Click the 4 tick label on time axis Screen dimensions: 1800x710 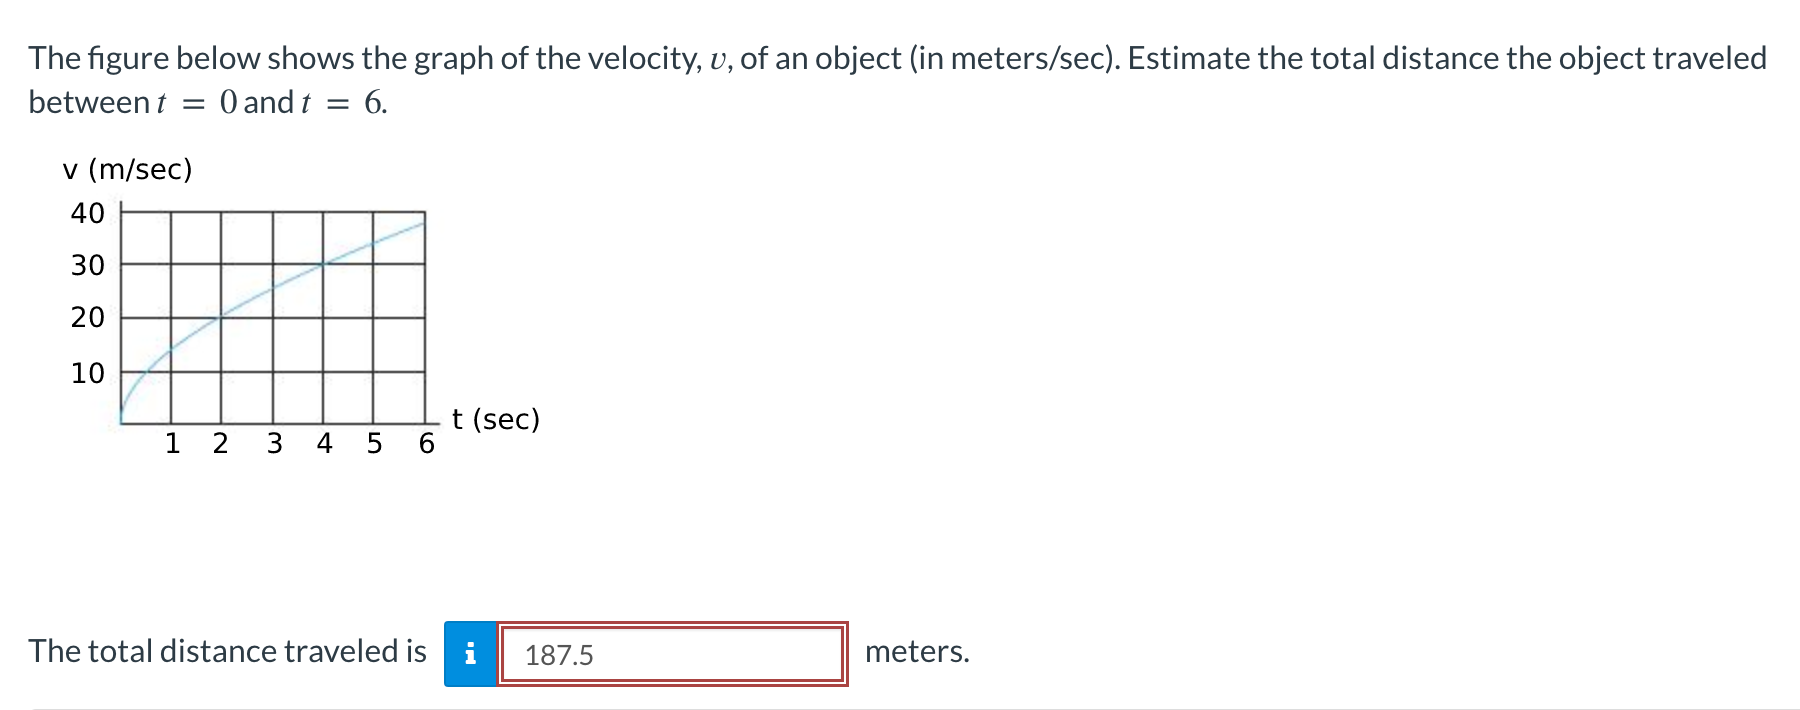pyautogui.click(x=324, y=443)
